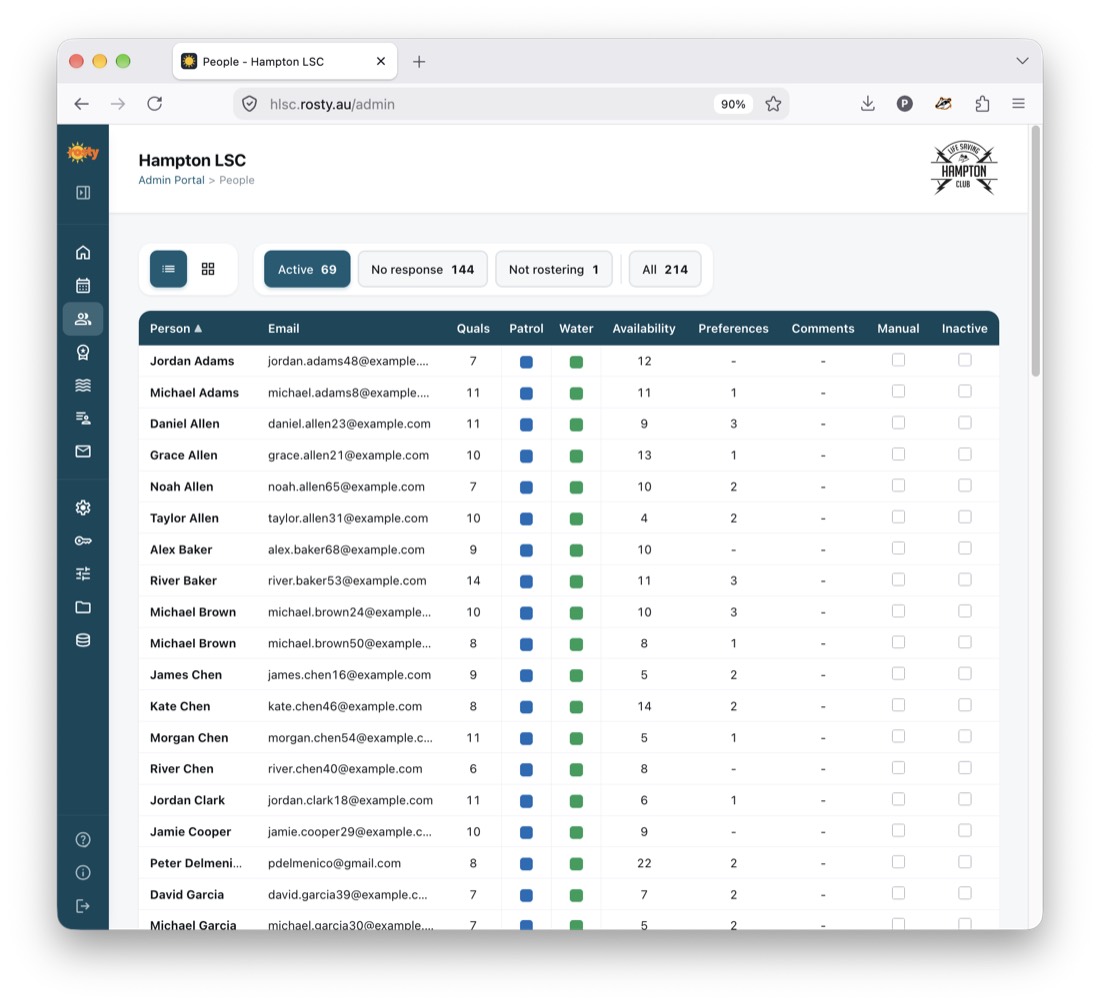Click the name Taylor Allen

click(184, 518)
